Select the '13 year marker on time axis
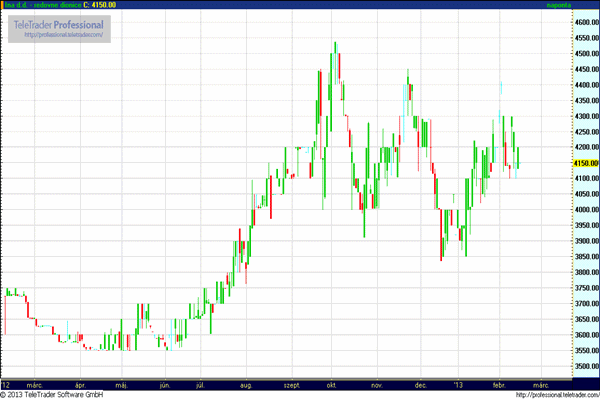The height and width of the screenshot is (400, 600). 459,384
